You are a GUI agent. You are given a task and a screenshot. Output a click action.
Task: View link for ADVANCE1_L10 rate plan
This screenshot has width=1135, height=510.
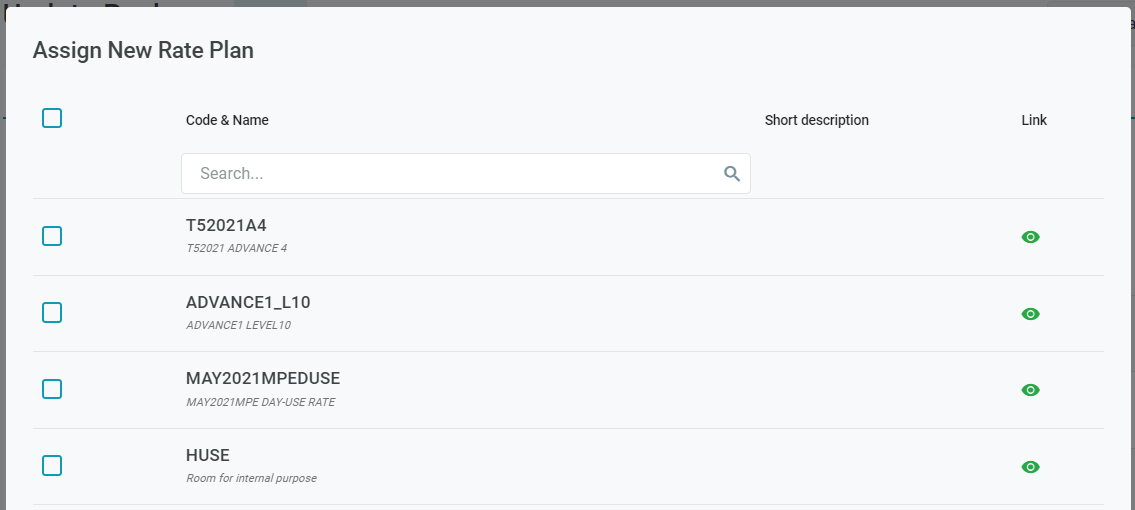1031,314
